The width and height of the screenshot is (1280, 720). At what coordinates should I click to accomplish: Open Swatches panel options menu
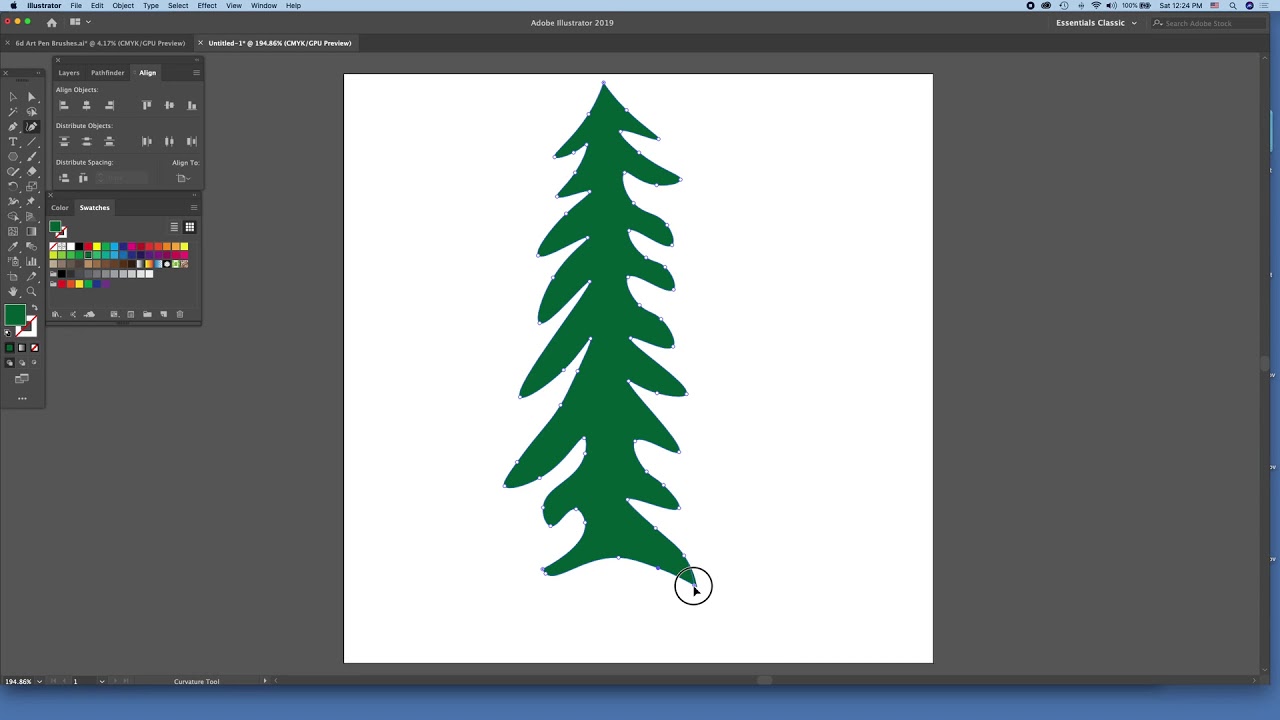(194, 207)
